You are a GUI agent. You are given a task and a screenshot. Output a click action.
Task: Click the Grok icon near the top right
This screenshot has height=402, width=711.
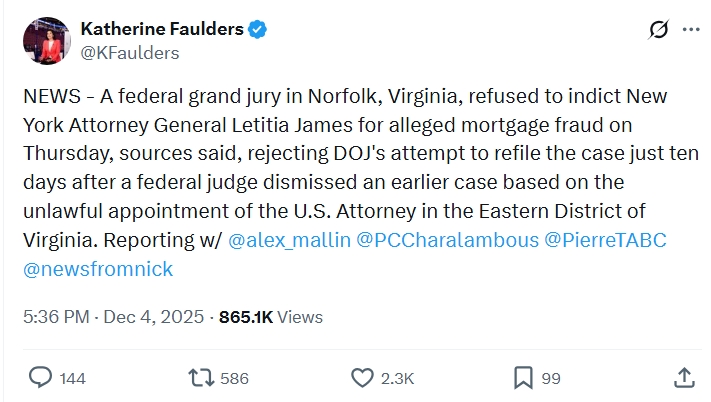[x=658, y=30]
